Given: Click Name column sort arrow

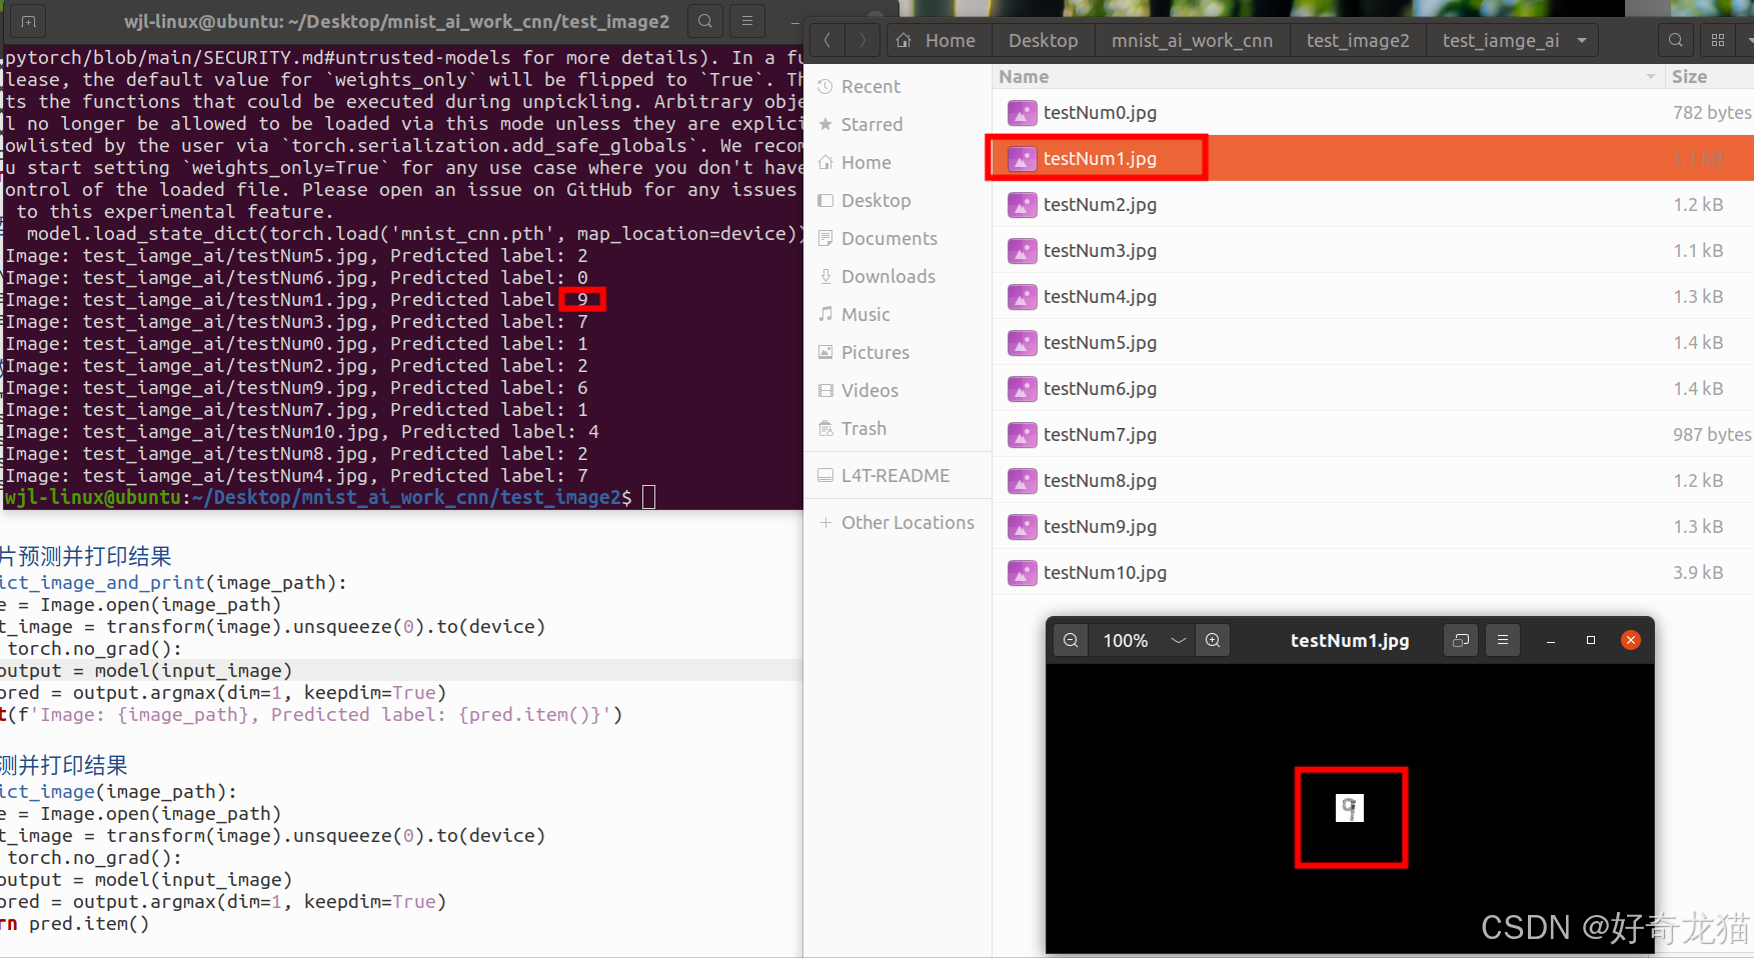Looking at the screenshot, I should pos(1650,77).
